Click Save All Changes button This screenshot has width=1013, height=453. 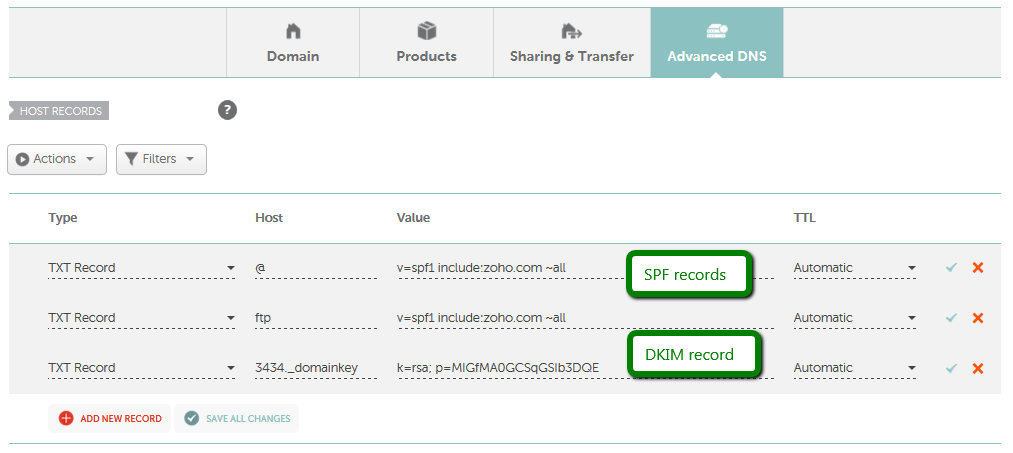pyautogui.click(x=236, y=418)
